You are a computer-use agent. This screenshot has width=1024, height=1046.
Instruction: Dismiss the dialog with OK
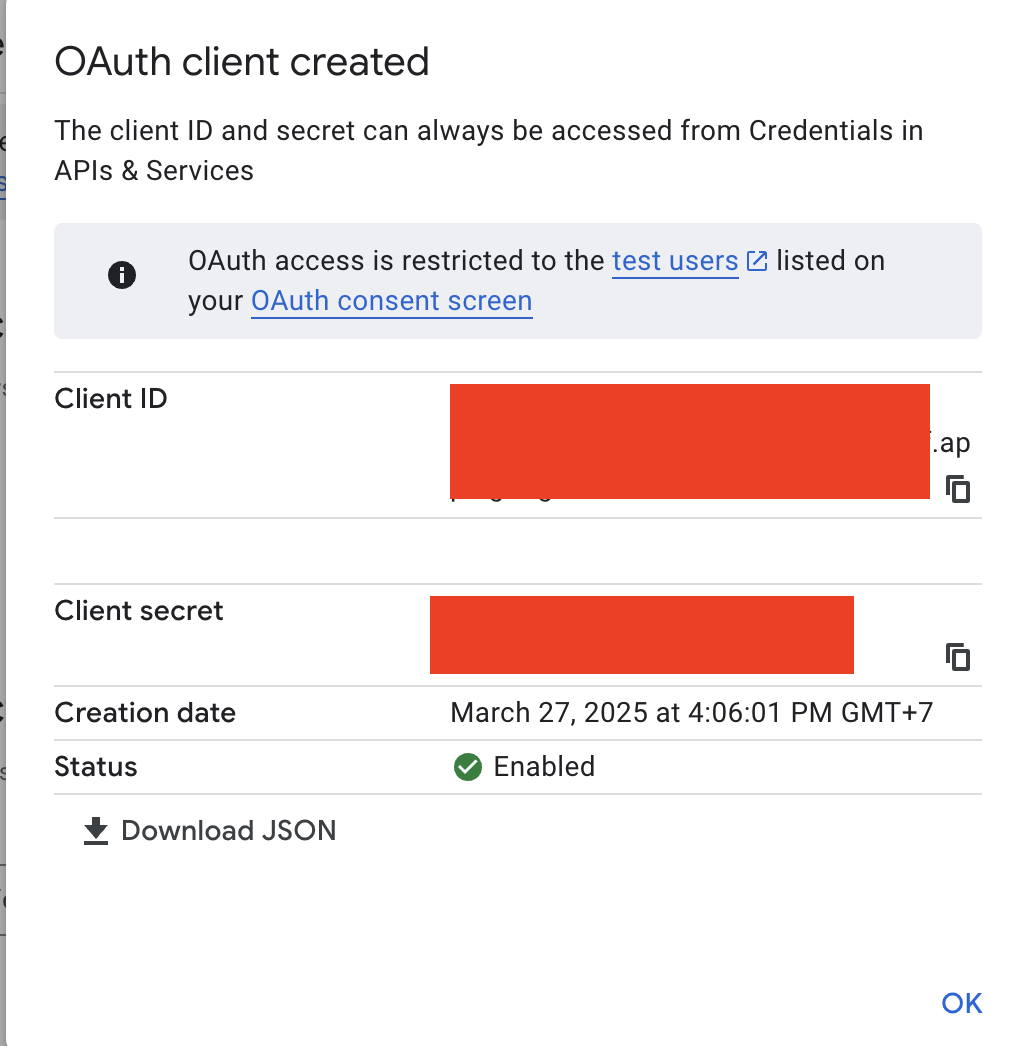[961, 1003]
